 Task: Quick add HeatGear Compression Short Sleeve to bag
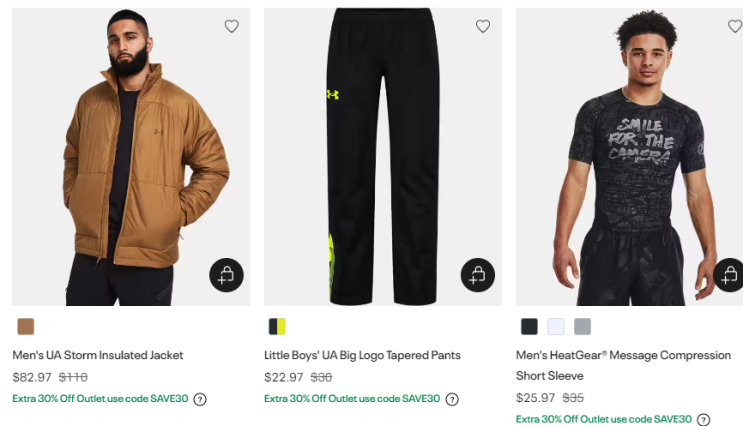tap(729, 275)
